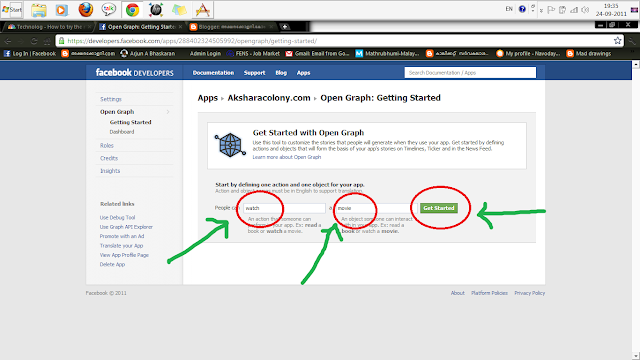Open the Use Debug Tool link
Image resolution: width=640 pixels, height=360 pixels.
pos(117,218)
